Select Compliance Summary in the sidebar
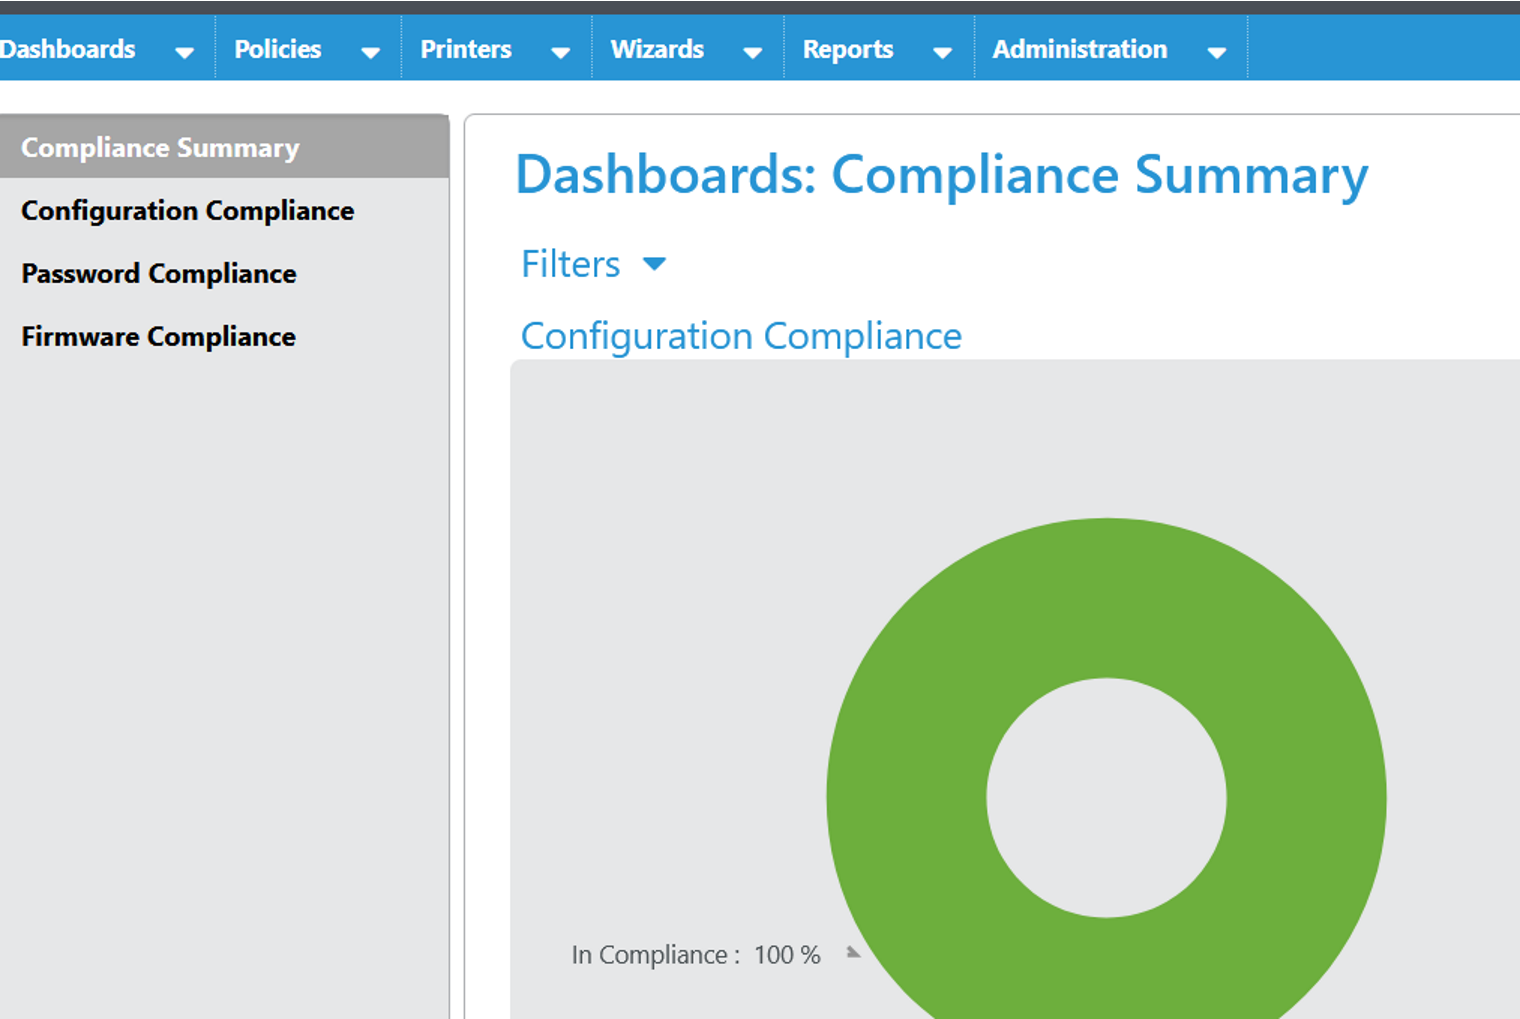 coord(160,147)
